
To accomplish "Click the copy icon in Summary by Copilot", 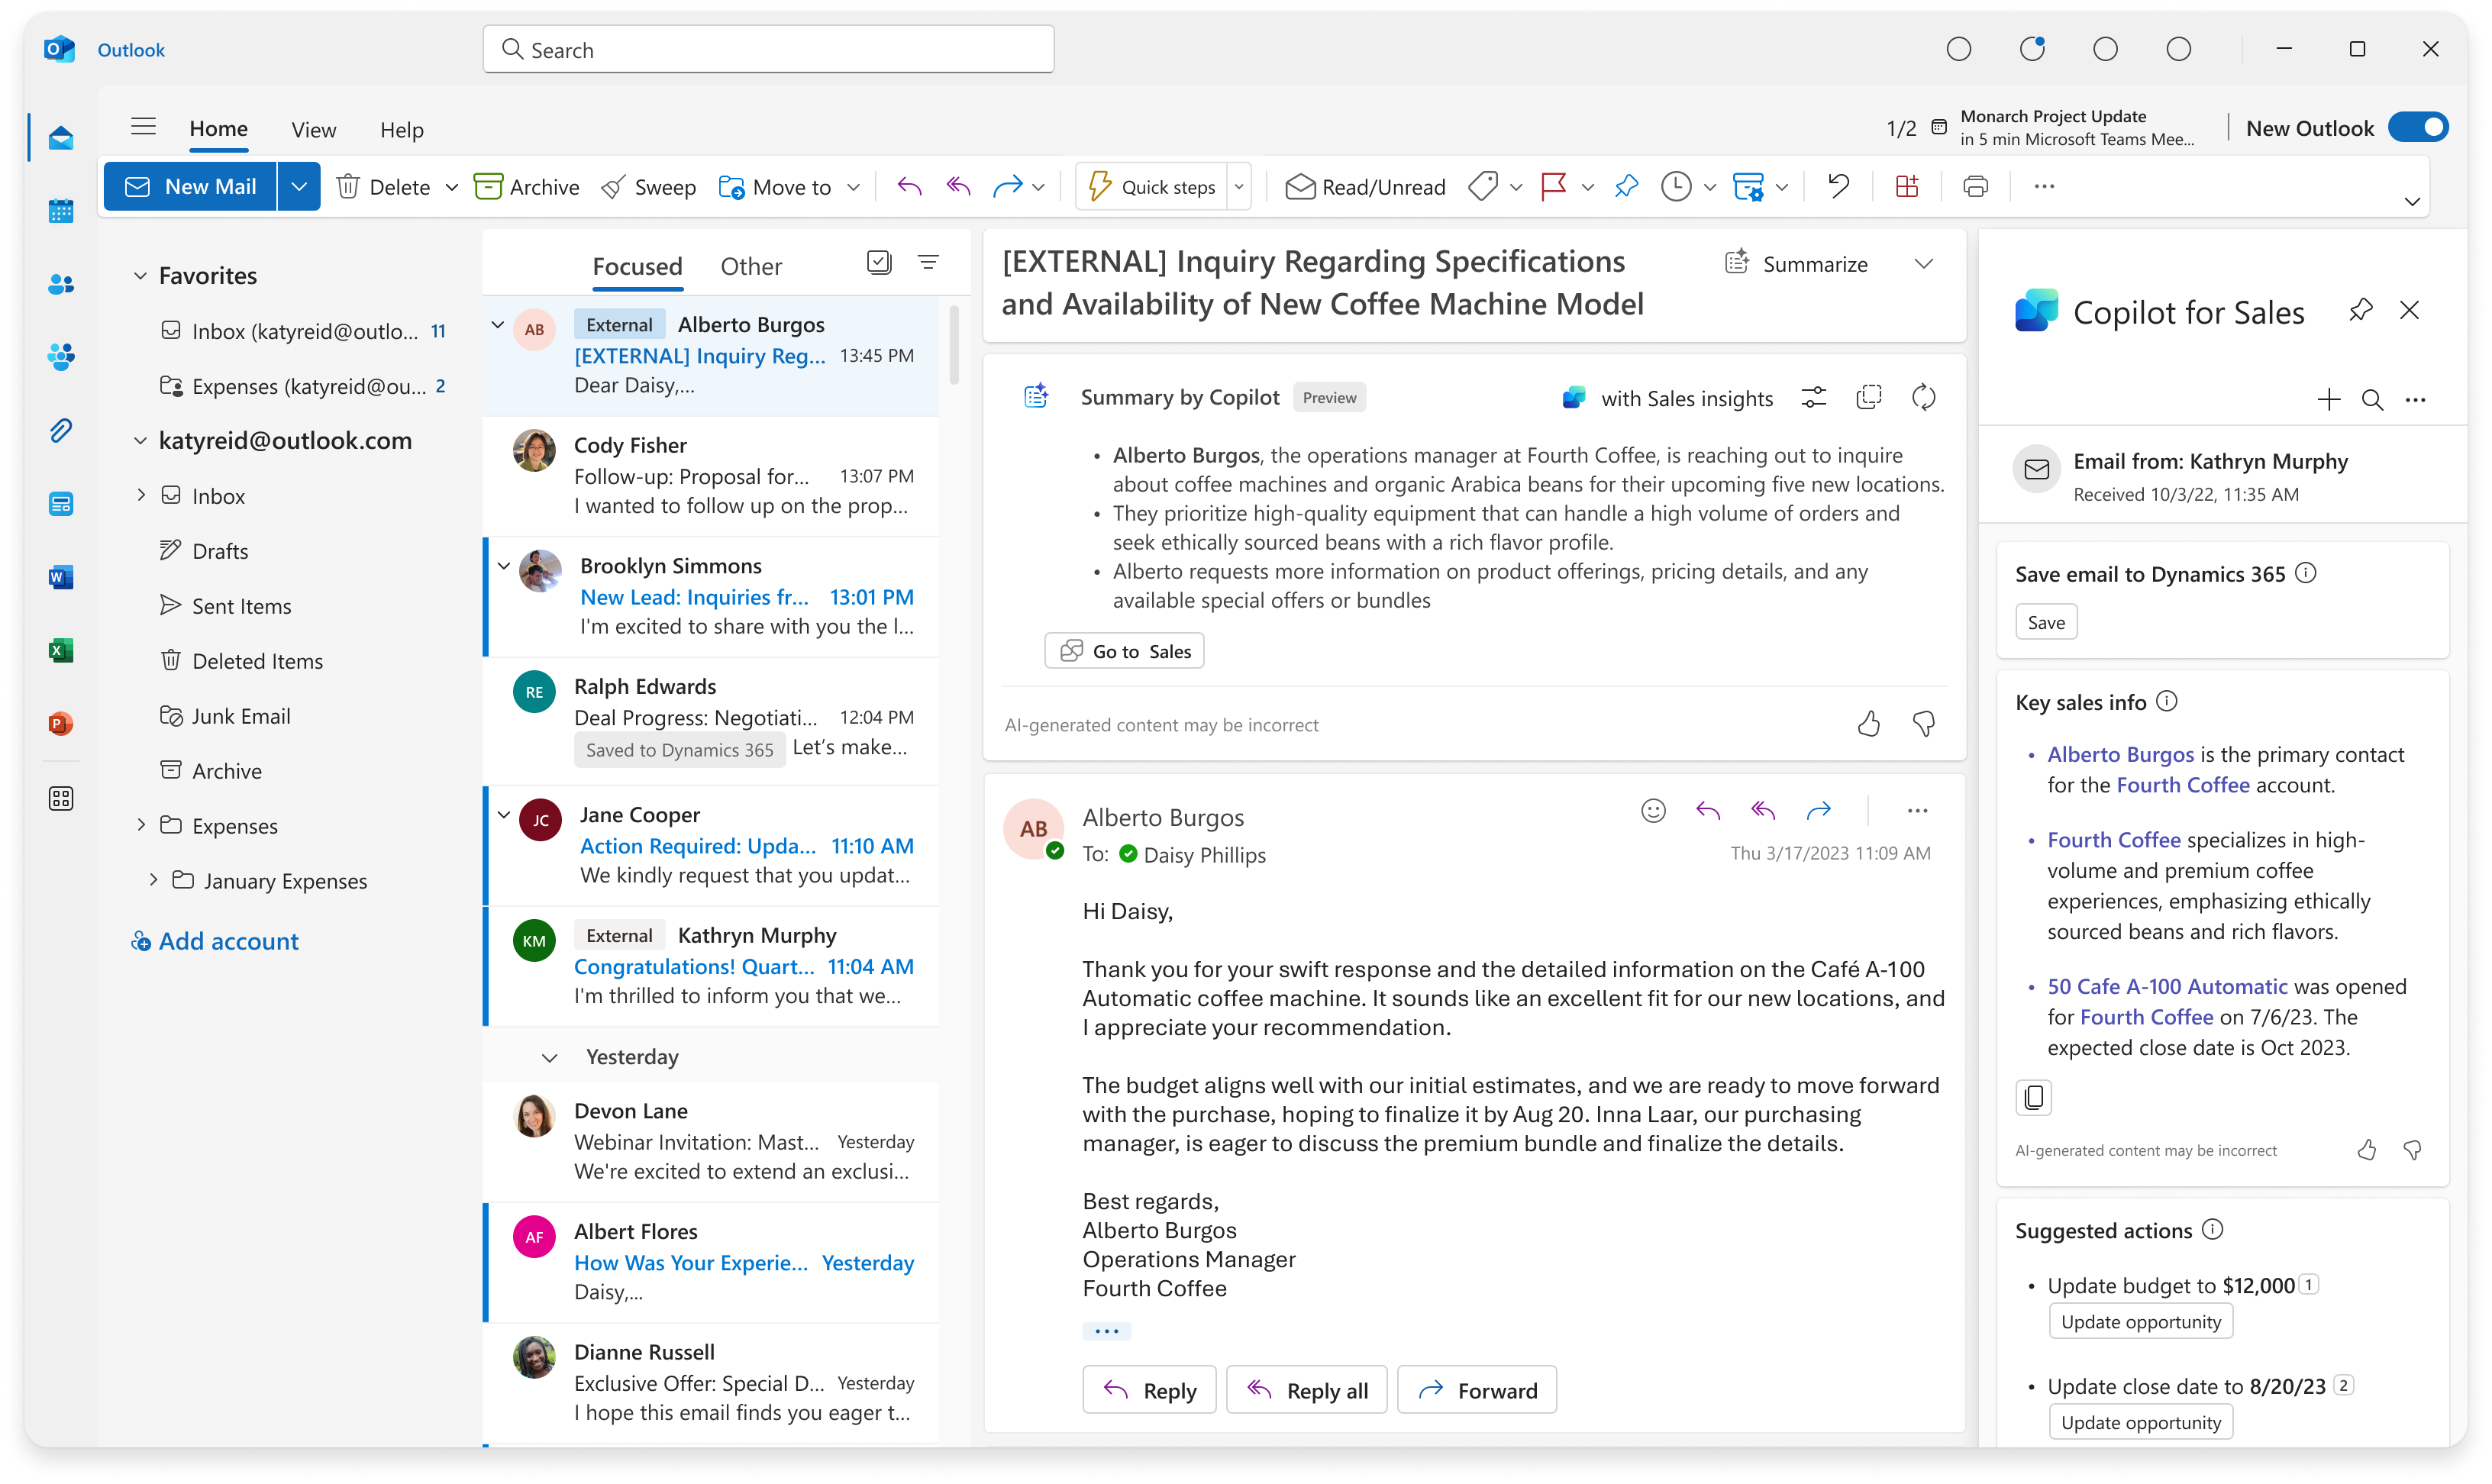I will [1868, 398].
